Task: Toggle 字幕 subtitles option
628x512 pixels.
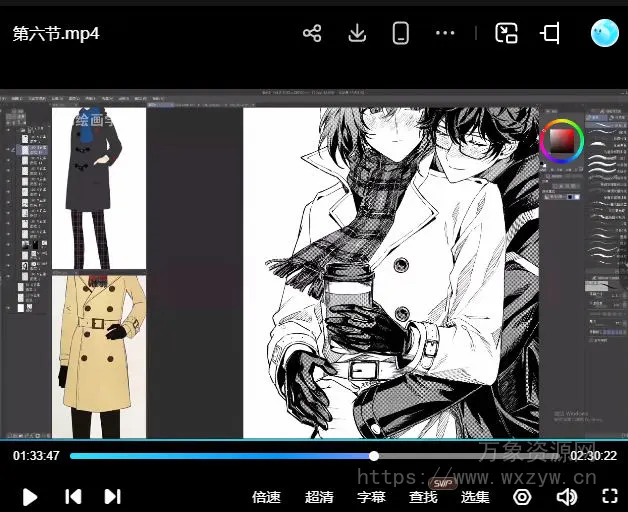Action: coord(371,497)
